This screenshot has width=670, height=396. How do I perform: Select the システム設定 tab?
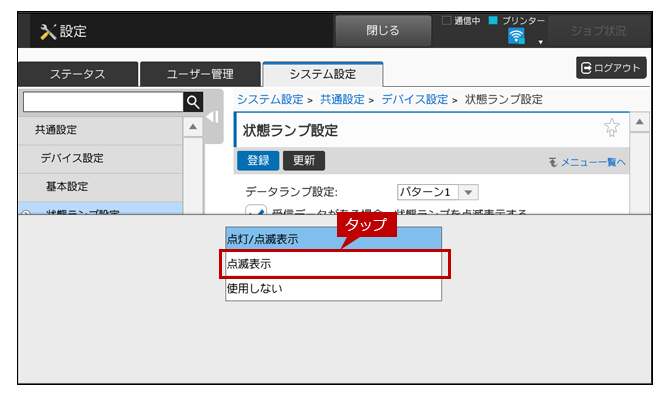click(x=323, y=74)
